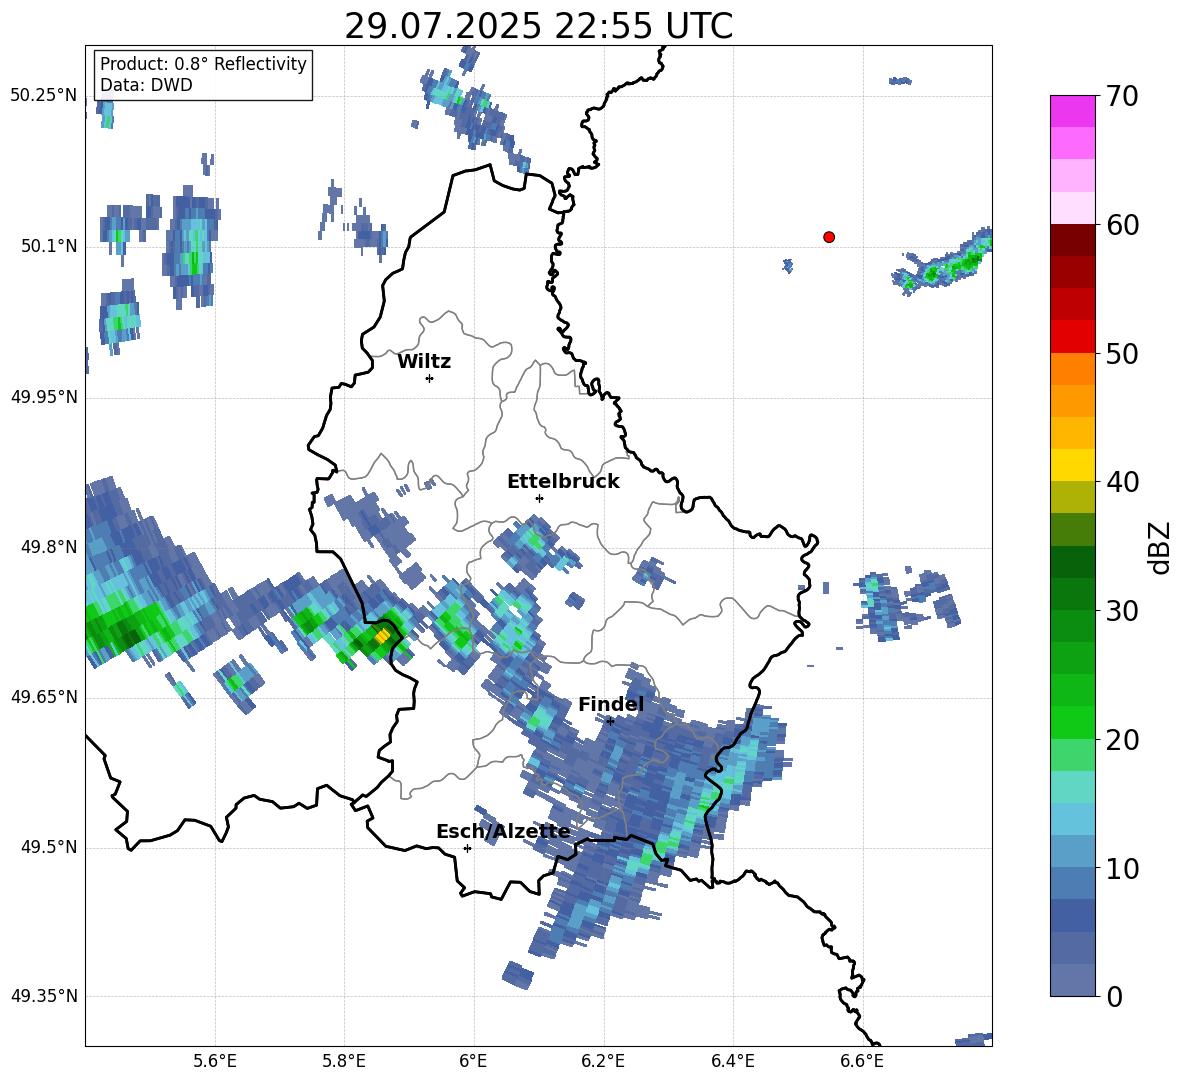Click the 49.8°N latitude label
The width and height of the screenshot is (1184, 1081).
pos(48,547)
